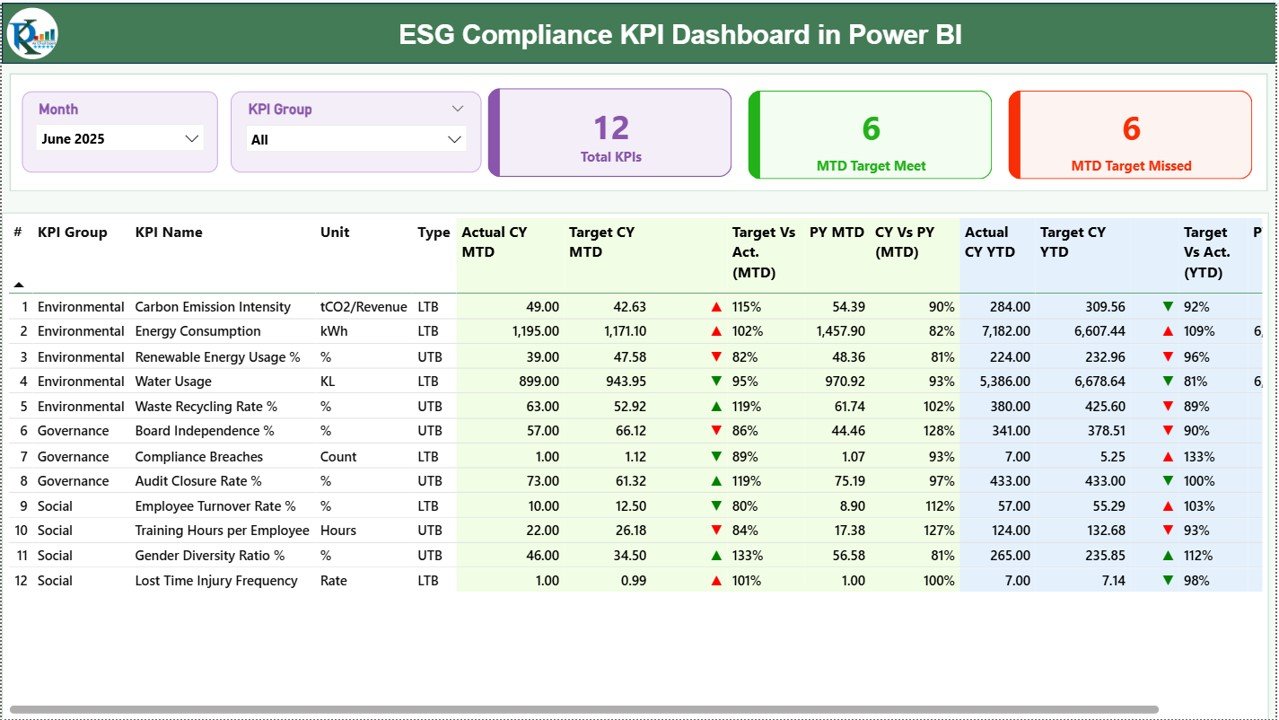Click the Actual CY MTD column header
The image size is (1279, 720).
[x=496, y=242]
